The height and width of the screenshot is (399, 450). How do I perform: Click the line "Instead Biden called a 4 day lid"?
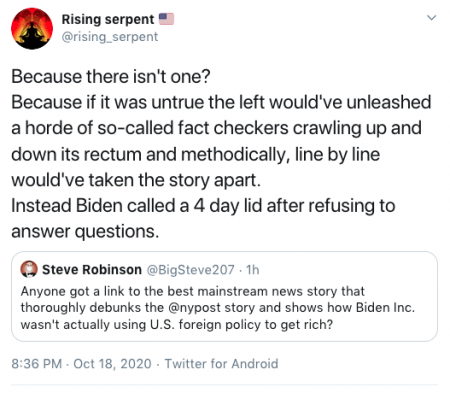click(x=134, y=206)
